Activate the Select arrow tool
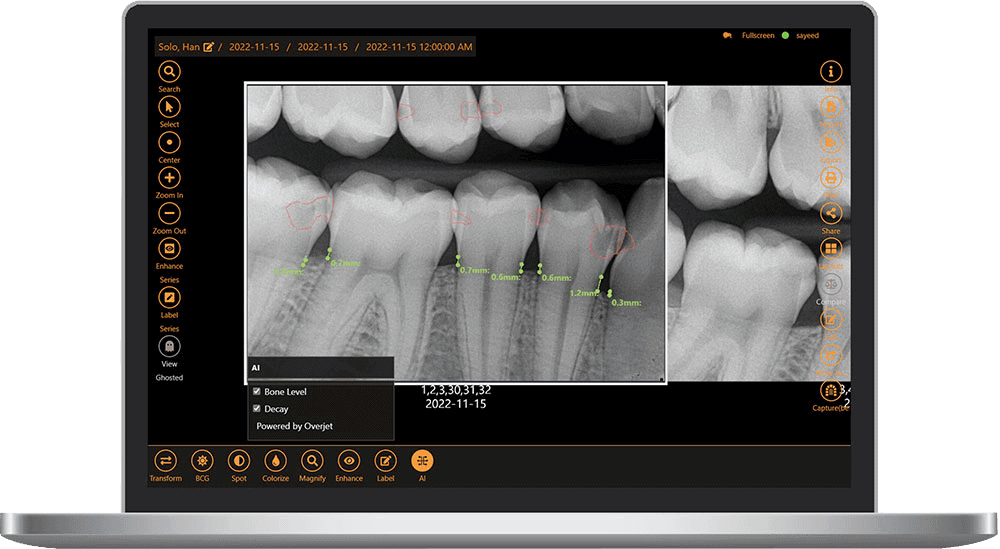 tap(169, 106)
